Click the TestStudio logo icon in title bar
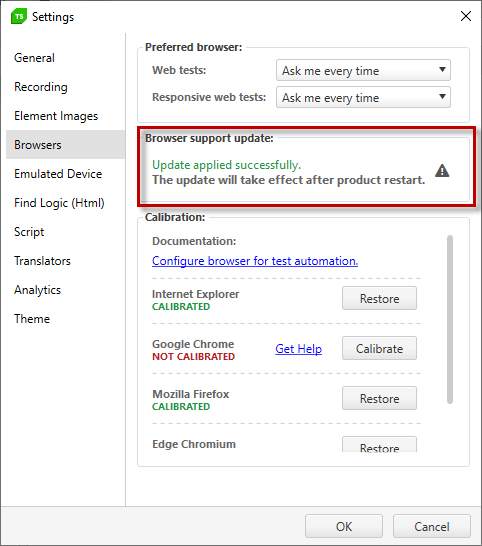 click(18, 16)
